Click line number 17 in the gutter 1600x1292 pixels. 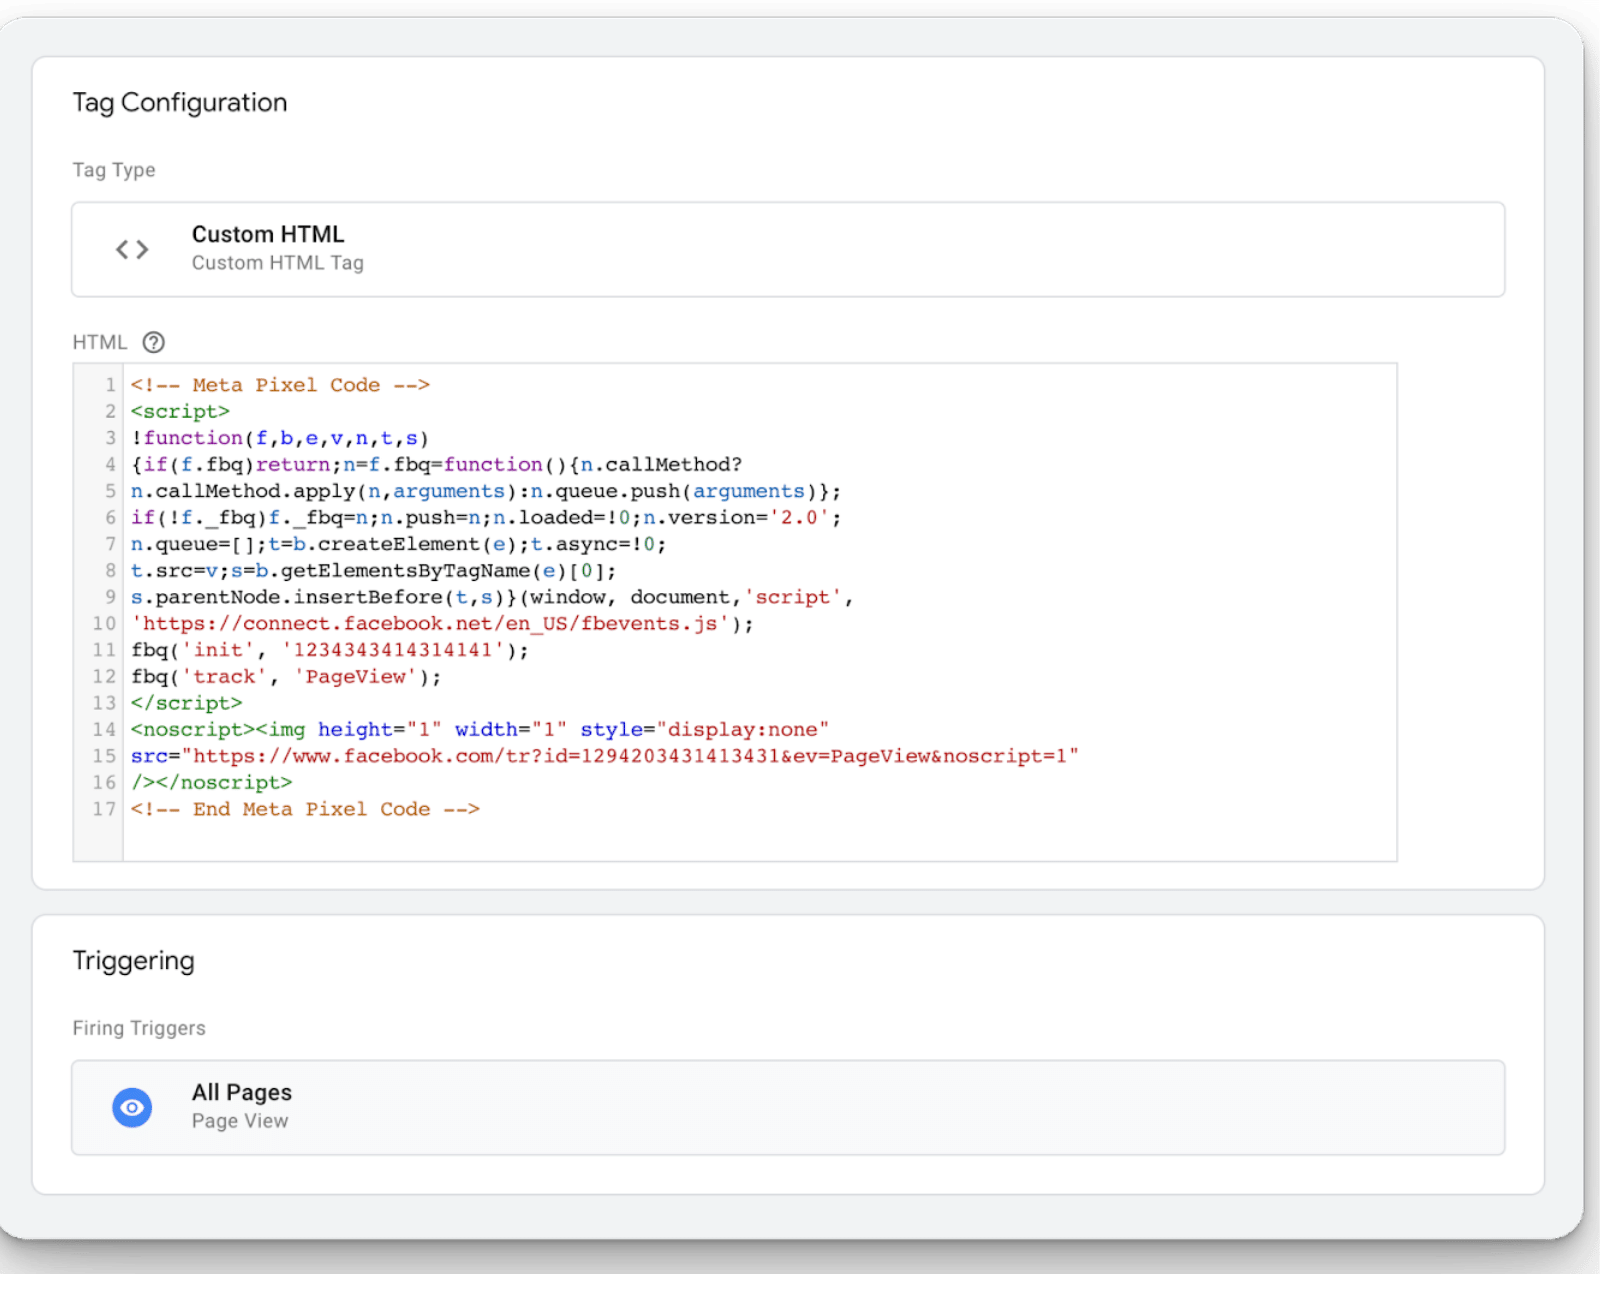point(104,809)
